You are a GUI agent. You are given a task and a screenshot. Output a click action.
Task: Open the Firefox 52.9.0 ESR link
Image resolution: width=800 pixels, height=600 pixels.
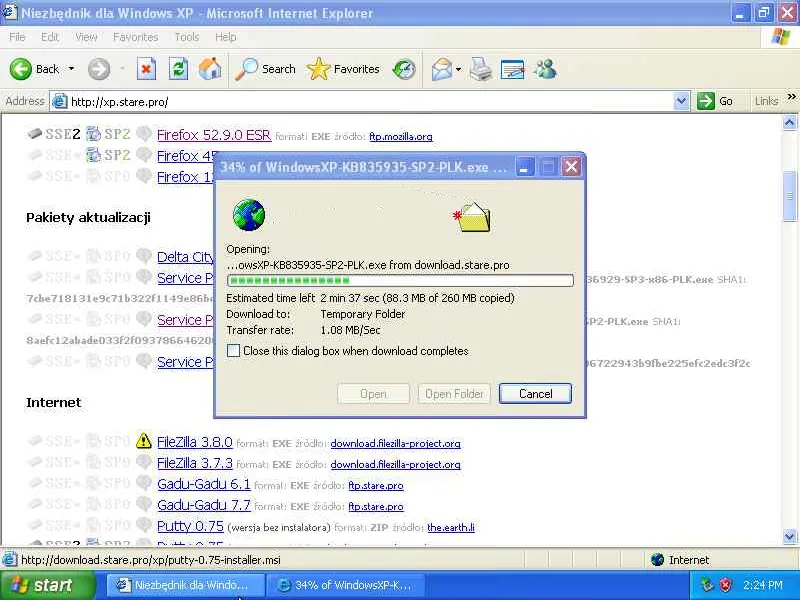(214, 135)
